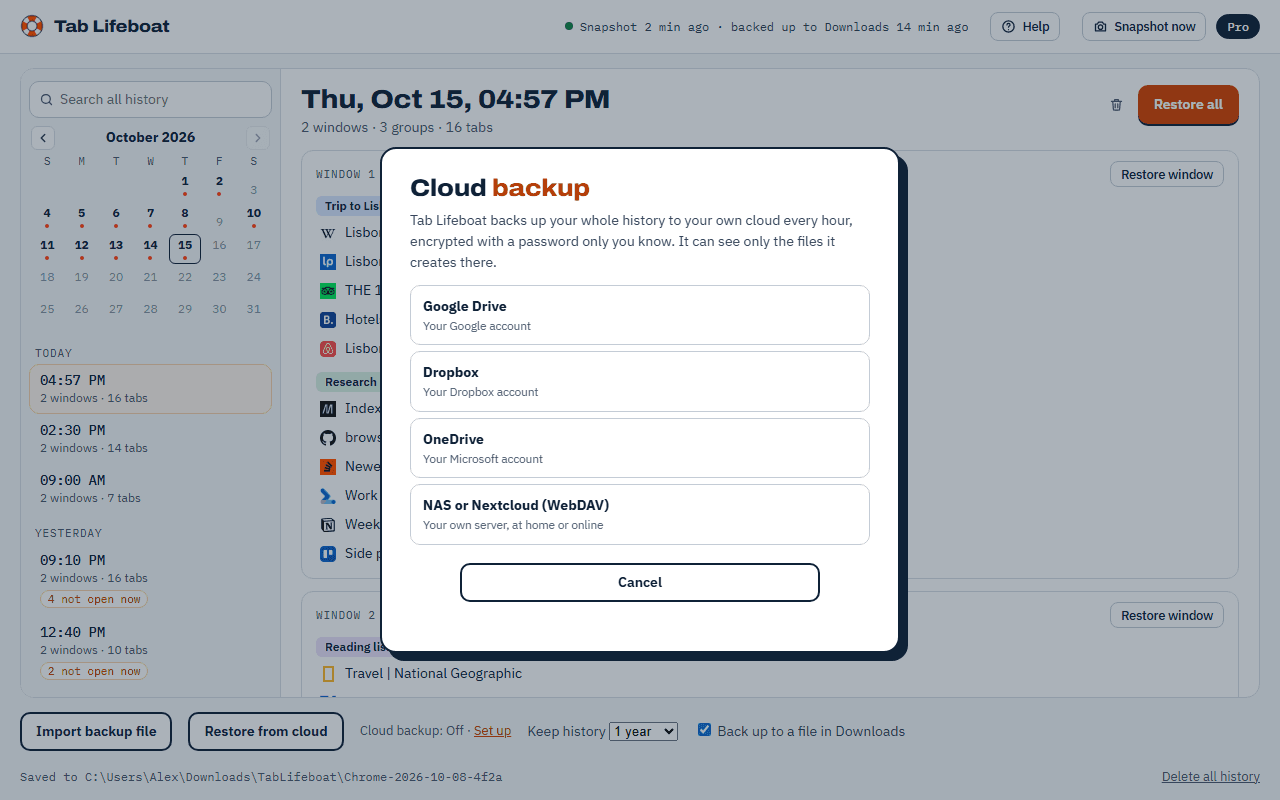Click the Booking.com B favicon
This screenshot has height=800, width=1280.
327,319
